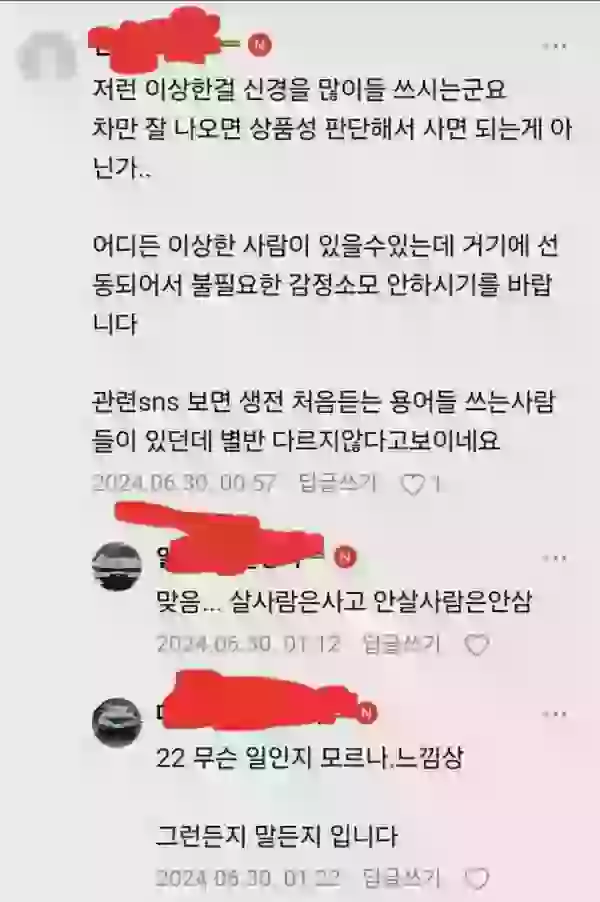The width and height of the screenshot is (600, 902).
Task: Open the avatar of the 22 무슨 일인지 reply author
Action: point(117,722)
